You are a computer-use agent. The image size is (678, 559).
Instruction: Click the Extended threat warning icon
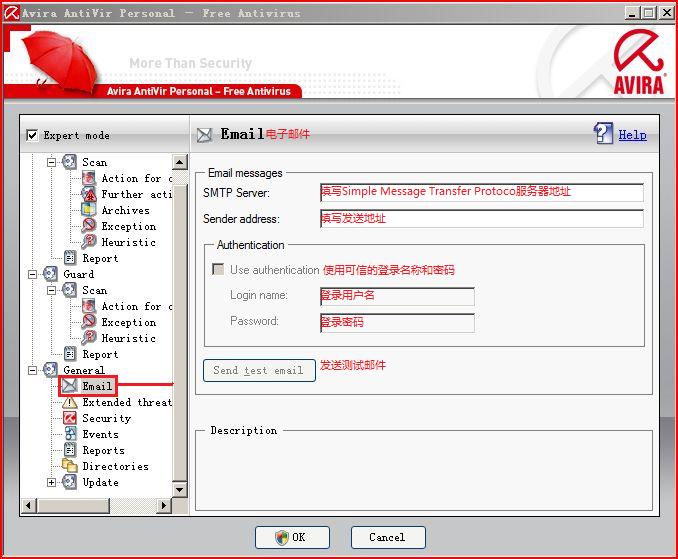pyautogui.click(x=70, y=402)
